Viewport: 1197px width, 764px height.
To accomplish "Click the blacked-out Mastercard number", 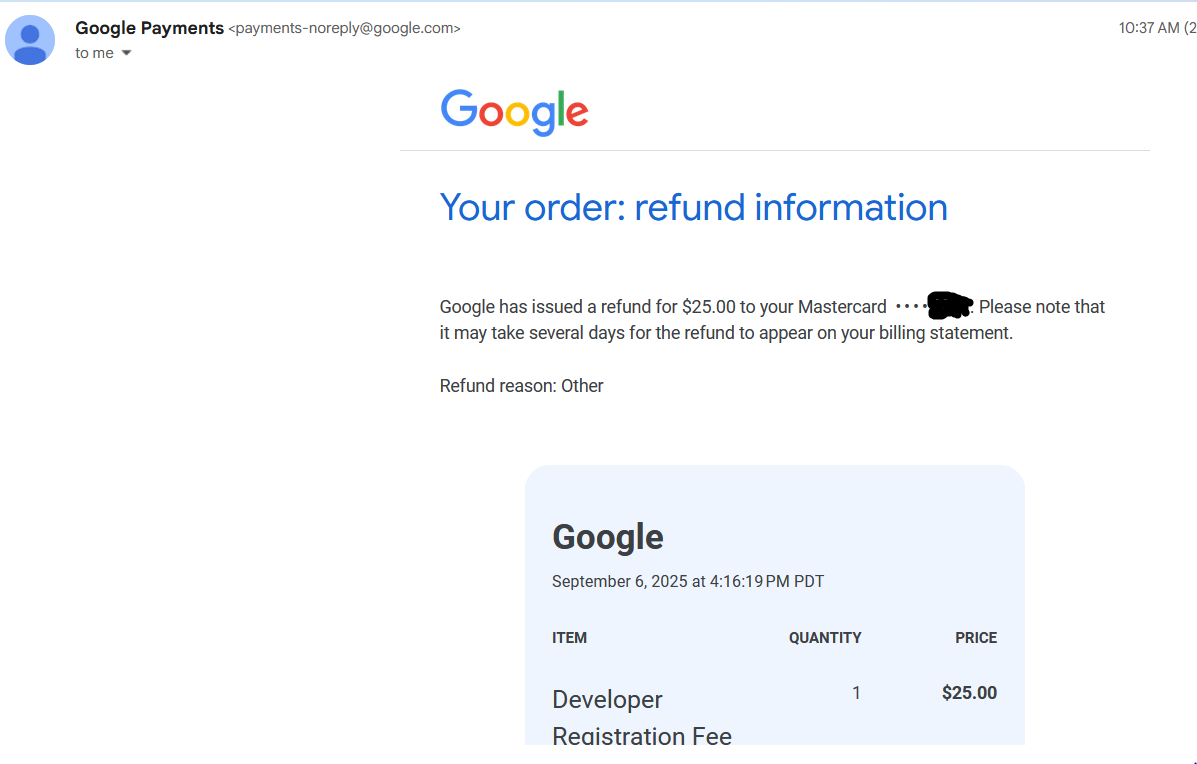I will (x=950, y=305).
